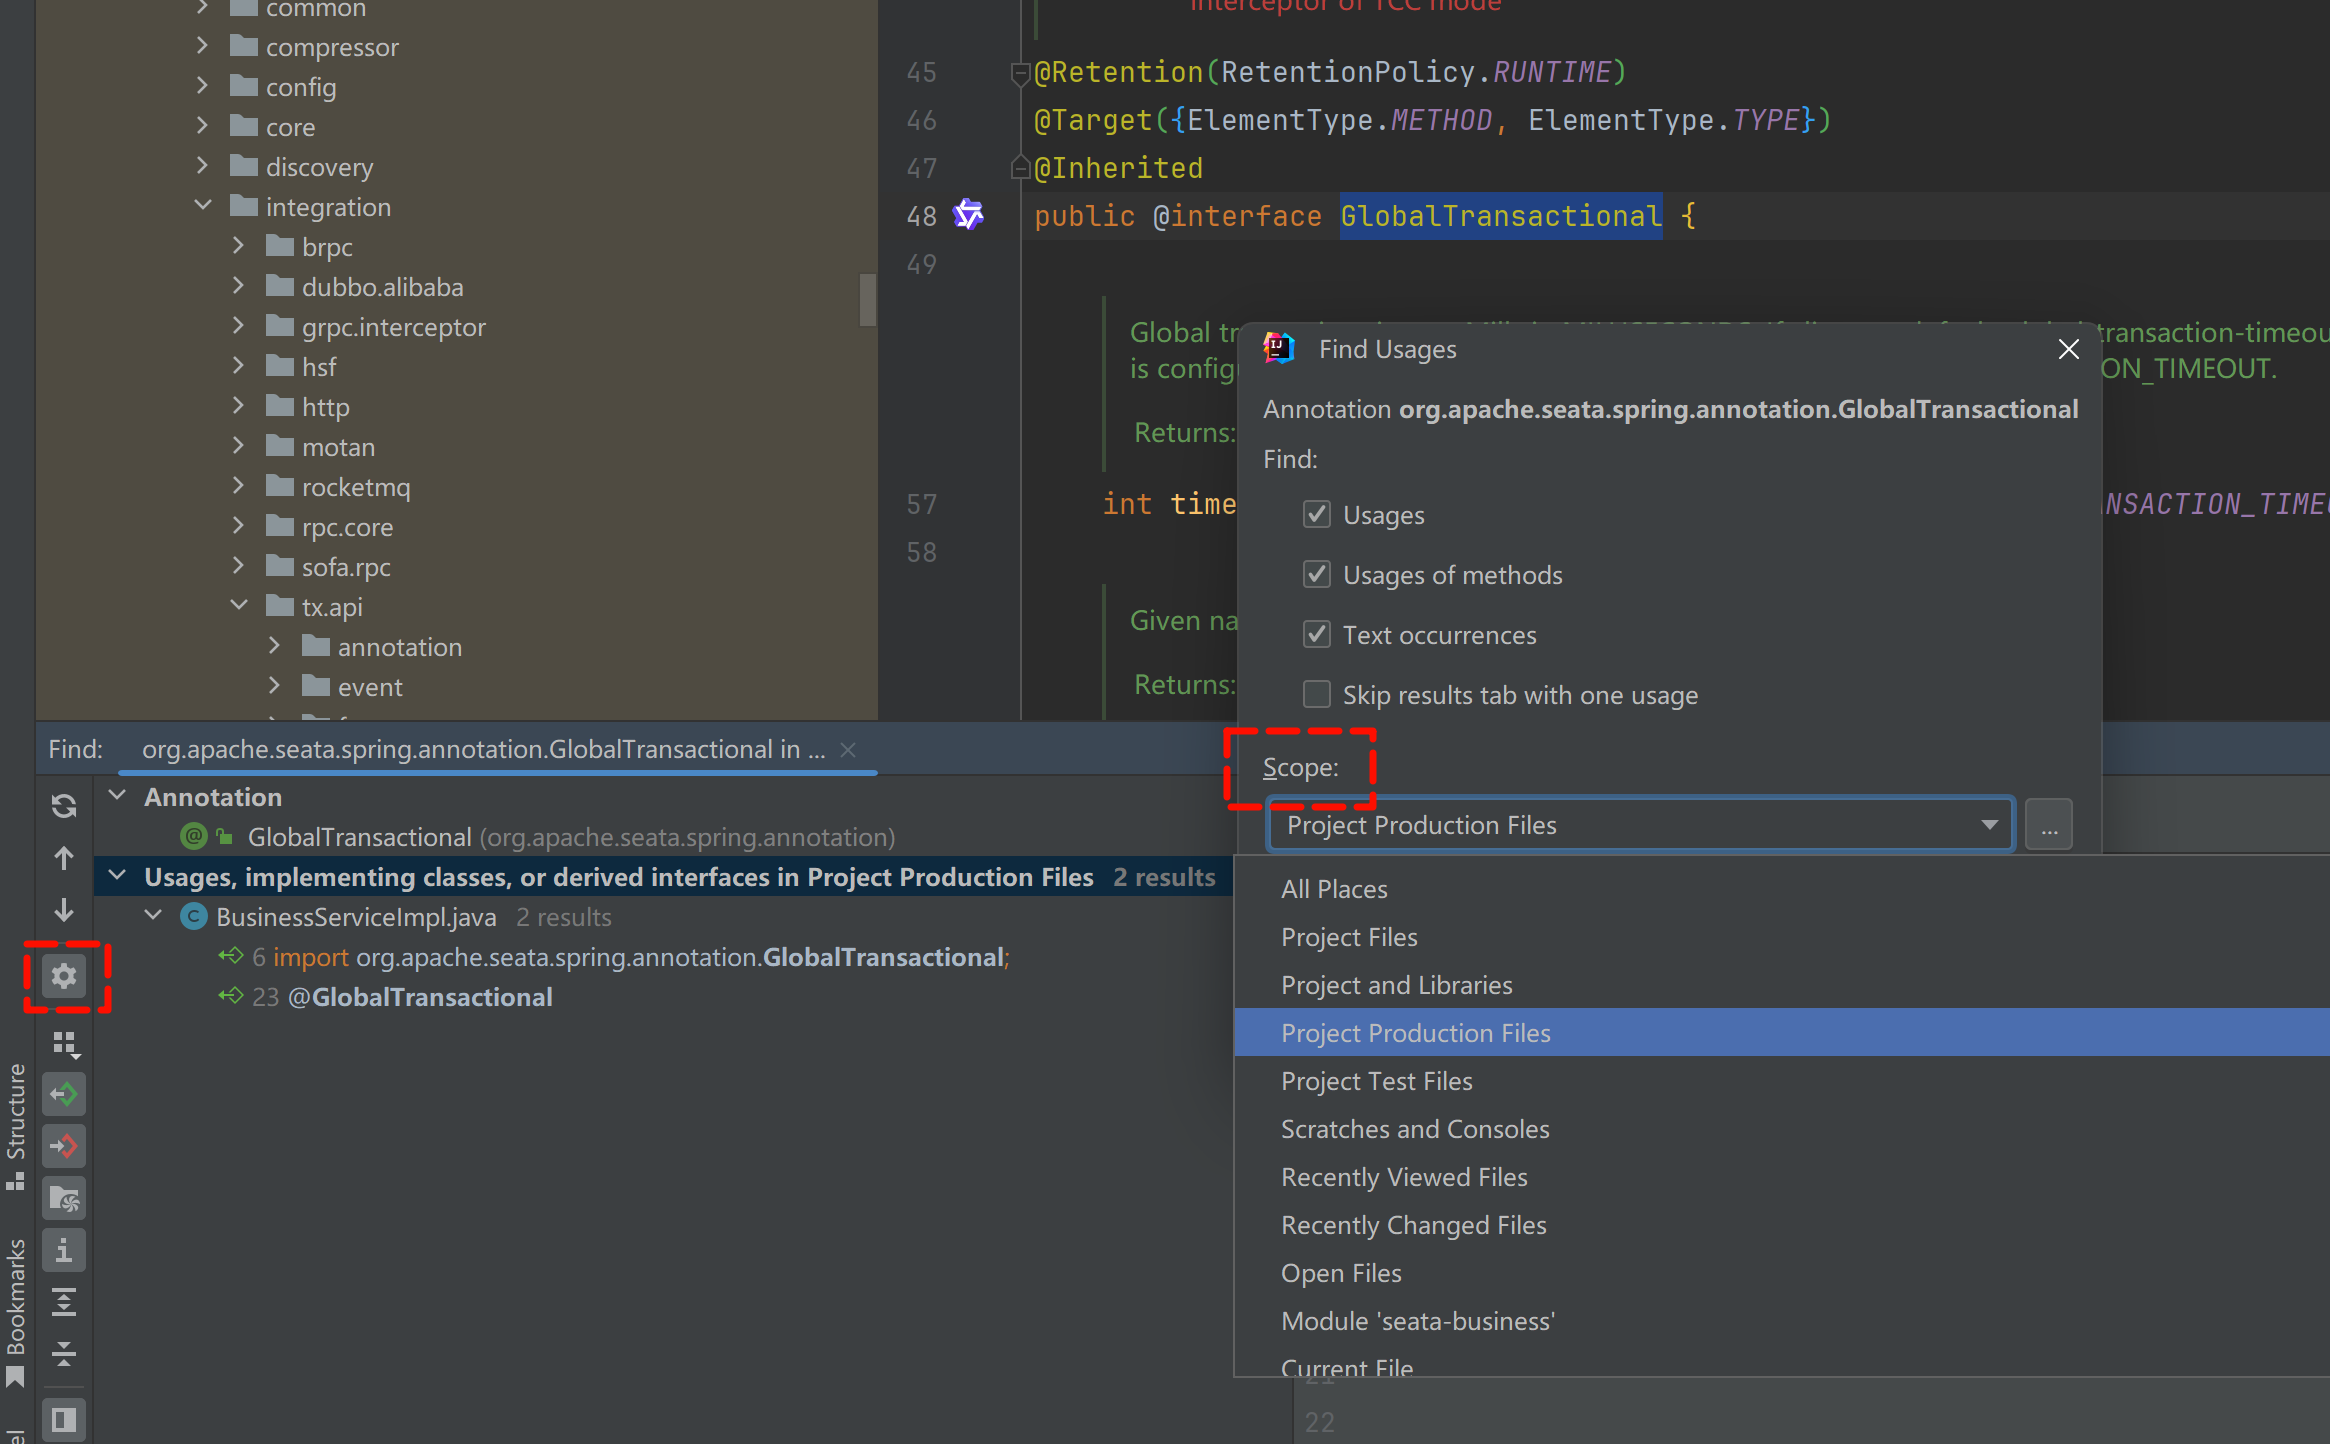Enable Skip results tab with one usage

(x=1317, y=695)
